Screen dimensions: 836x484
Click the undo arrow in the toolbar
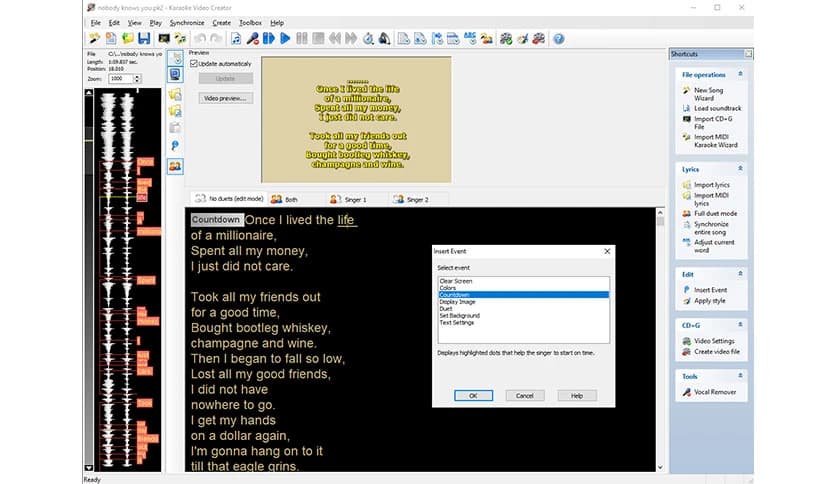200,38
